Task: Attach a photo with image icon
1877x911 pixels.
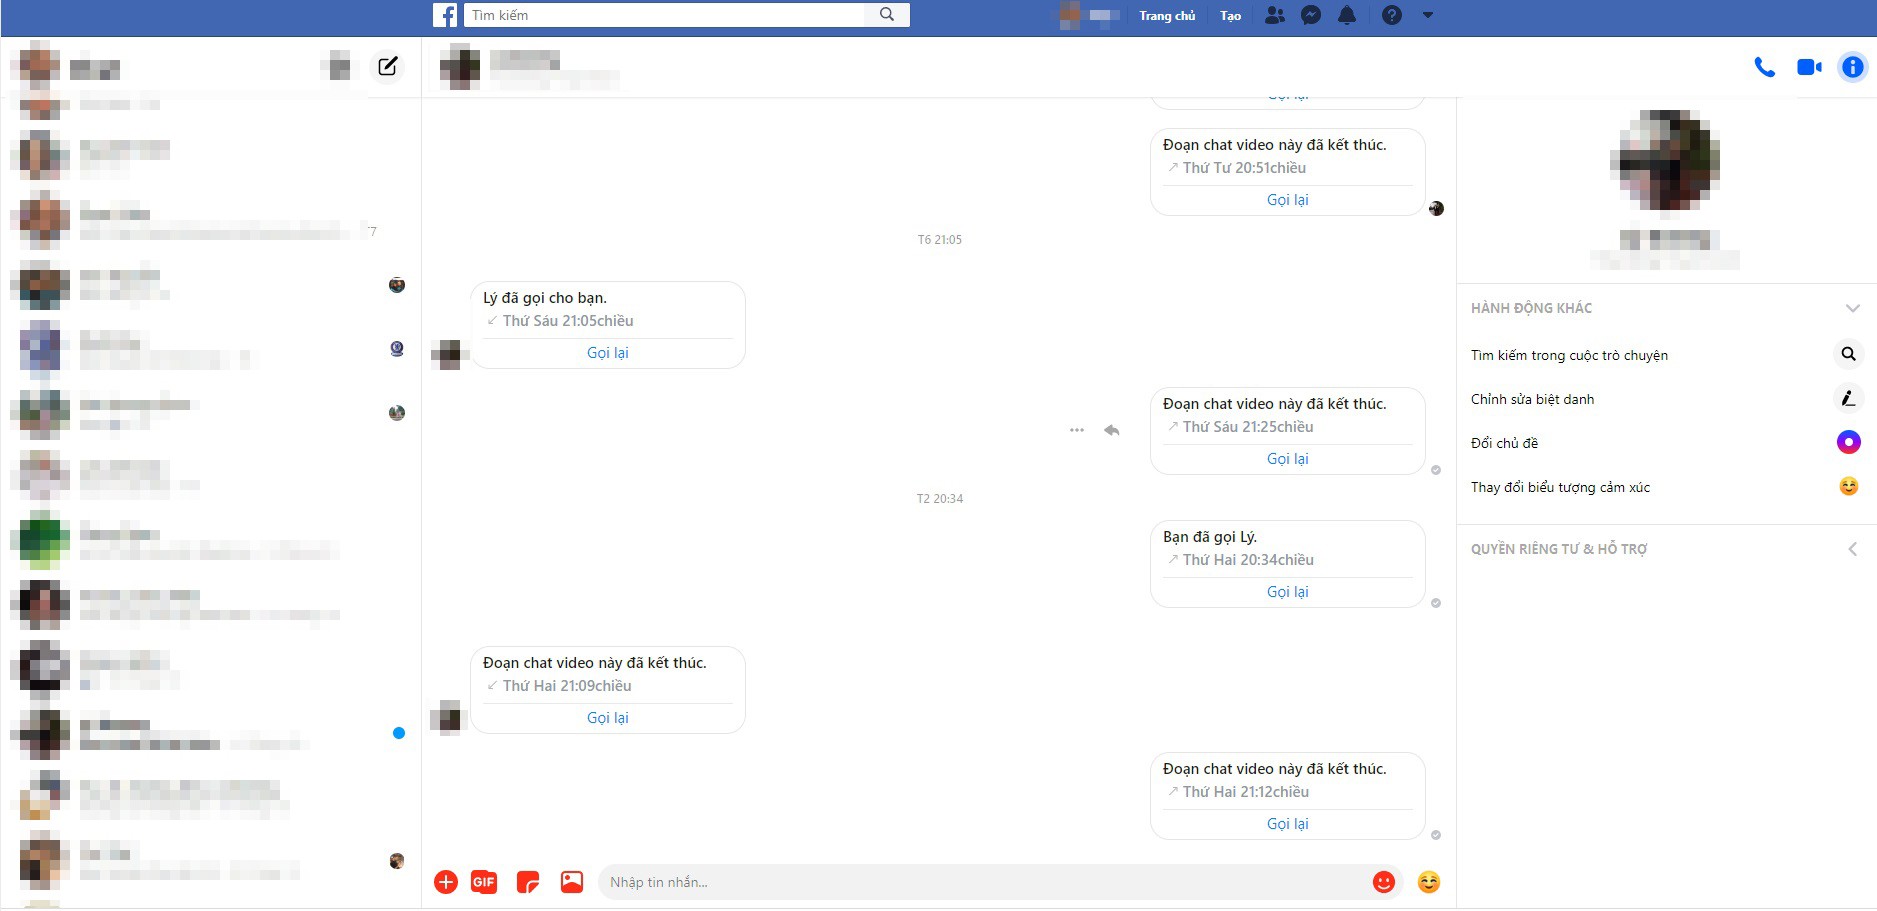Action: 571,882
